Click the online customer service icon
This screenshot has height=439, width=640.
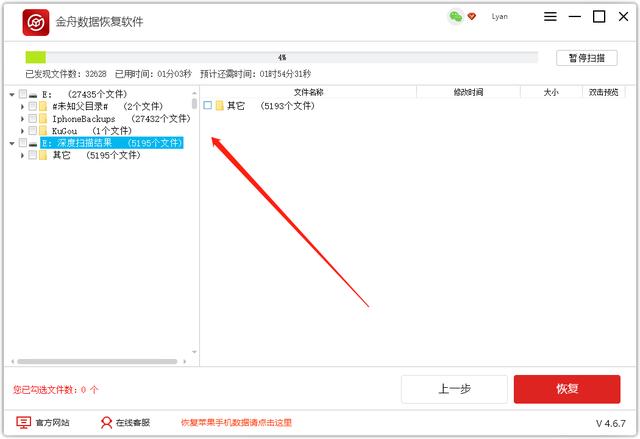pyautogui.click(x=106, y=423)
